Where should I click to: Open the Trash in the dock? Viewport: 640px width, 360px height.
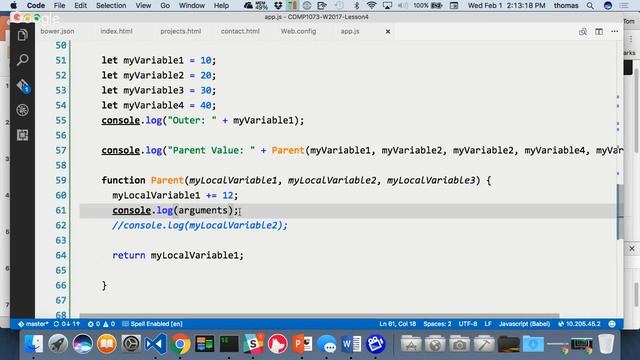click(606, 344)
